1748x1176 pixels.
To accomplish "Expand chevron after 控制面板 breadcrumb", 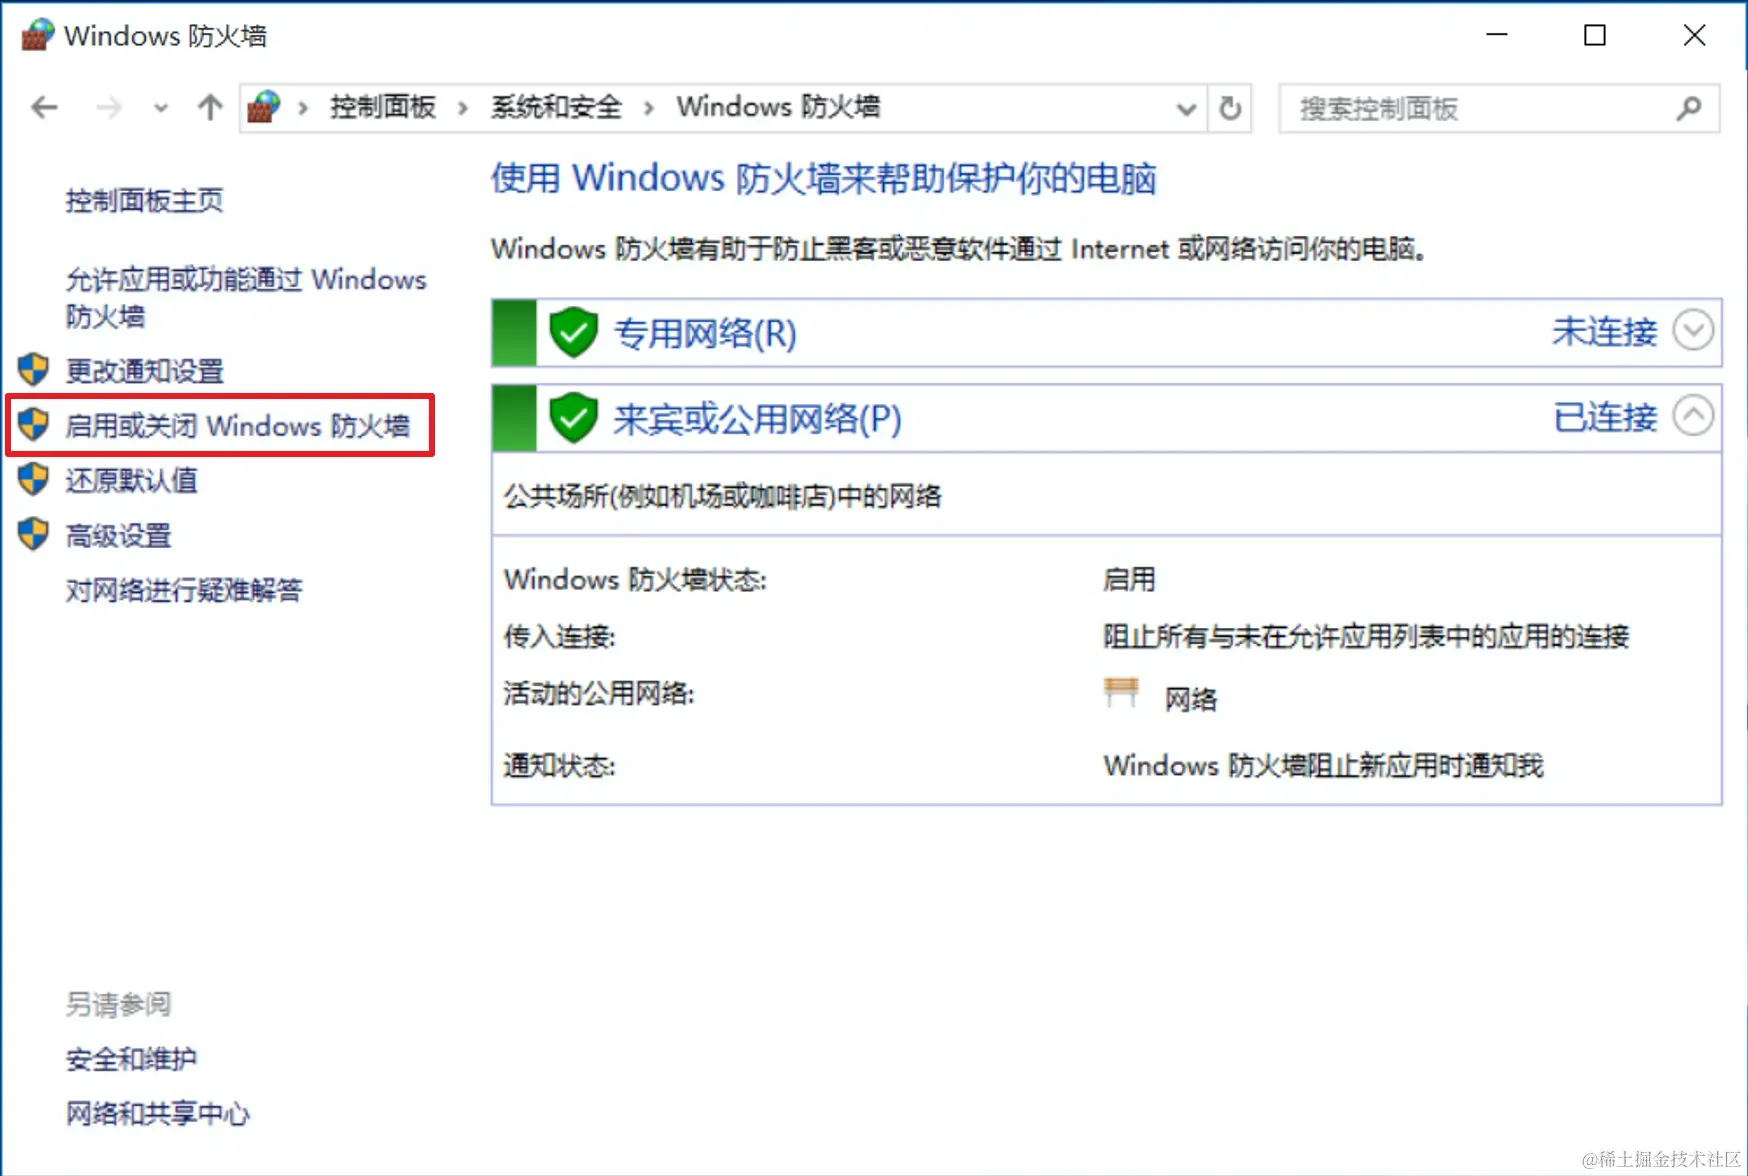I will [462, 108].
